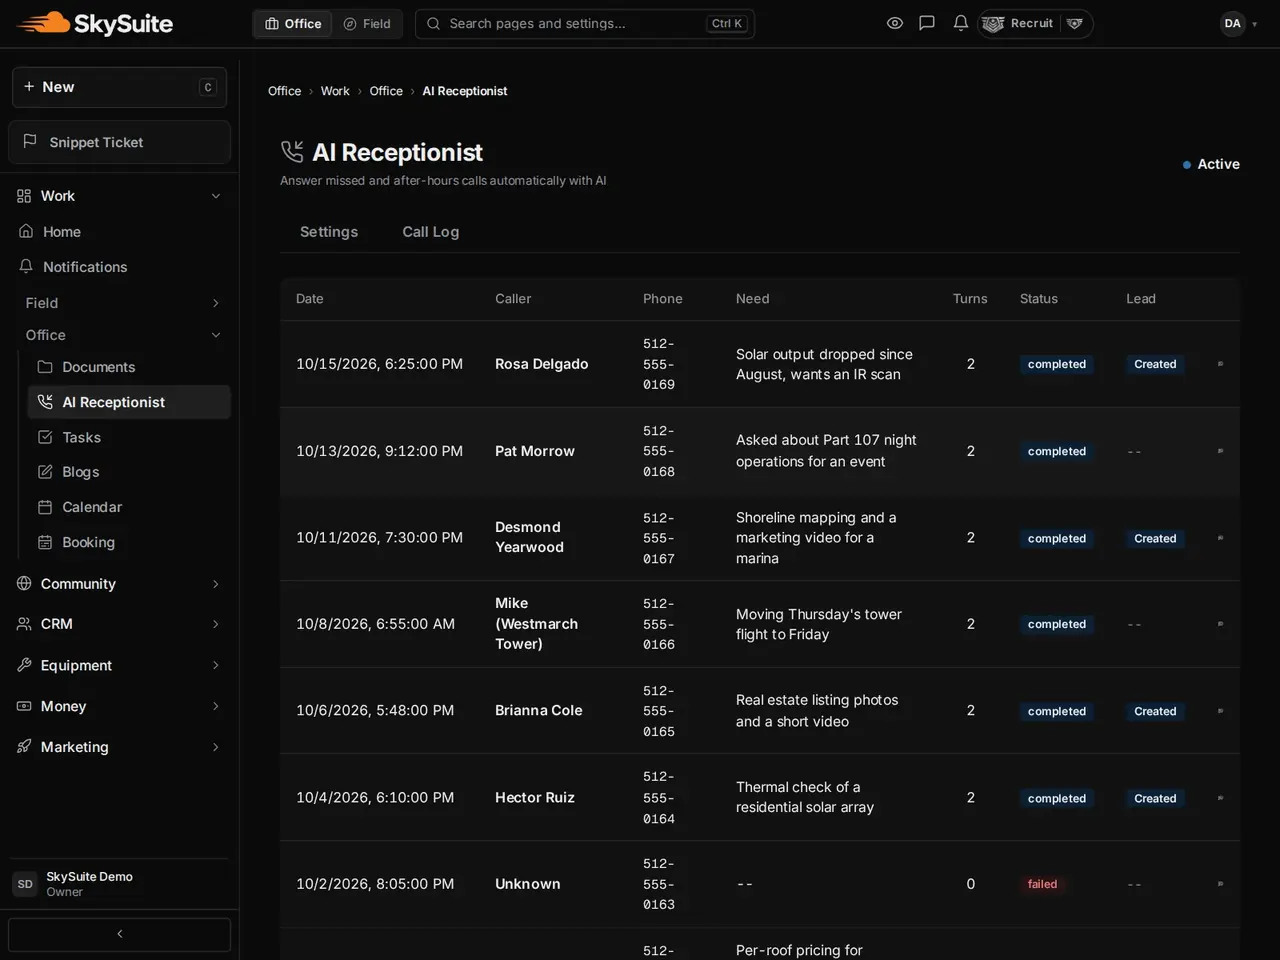Click the flag icon in the Unknown caller row
Image resolution: width=1280 pixels, height=960 pixels.
pyautogui.click(x=1220, y=884)
